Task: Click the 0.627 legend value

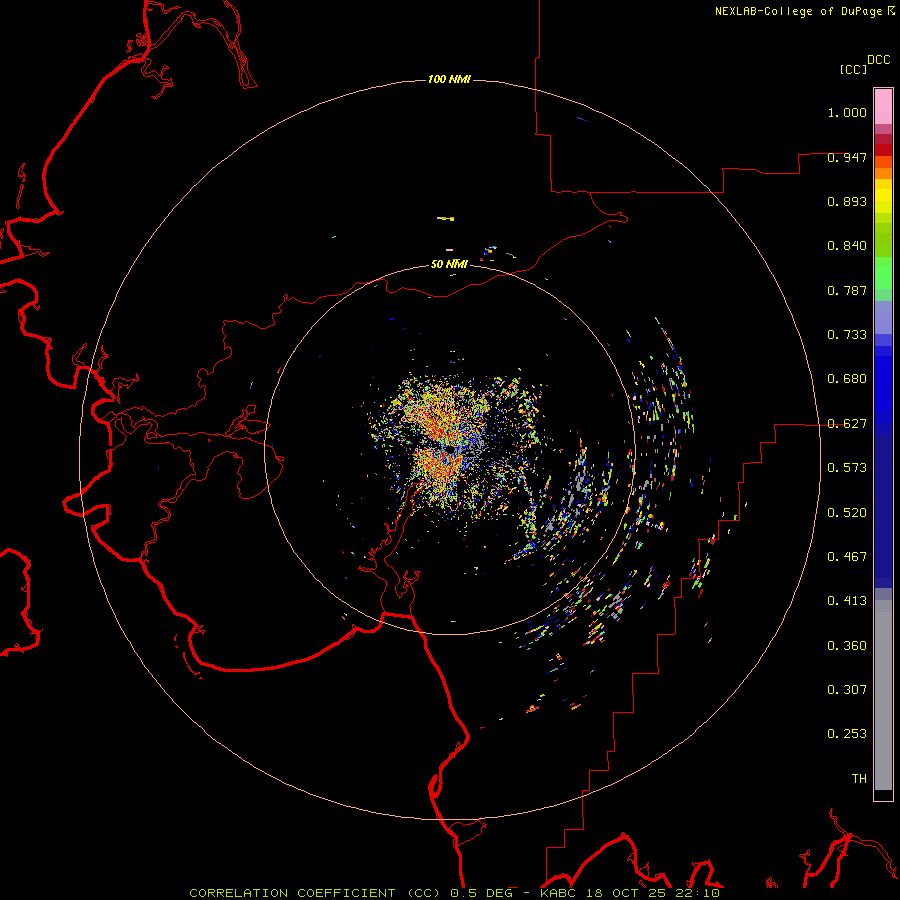Action: coord(847,424)
